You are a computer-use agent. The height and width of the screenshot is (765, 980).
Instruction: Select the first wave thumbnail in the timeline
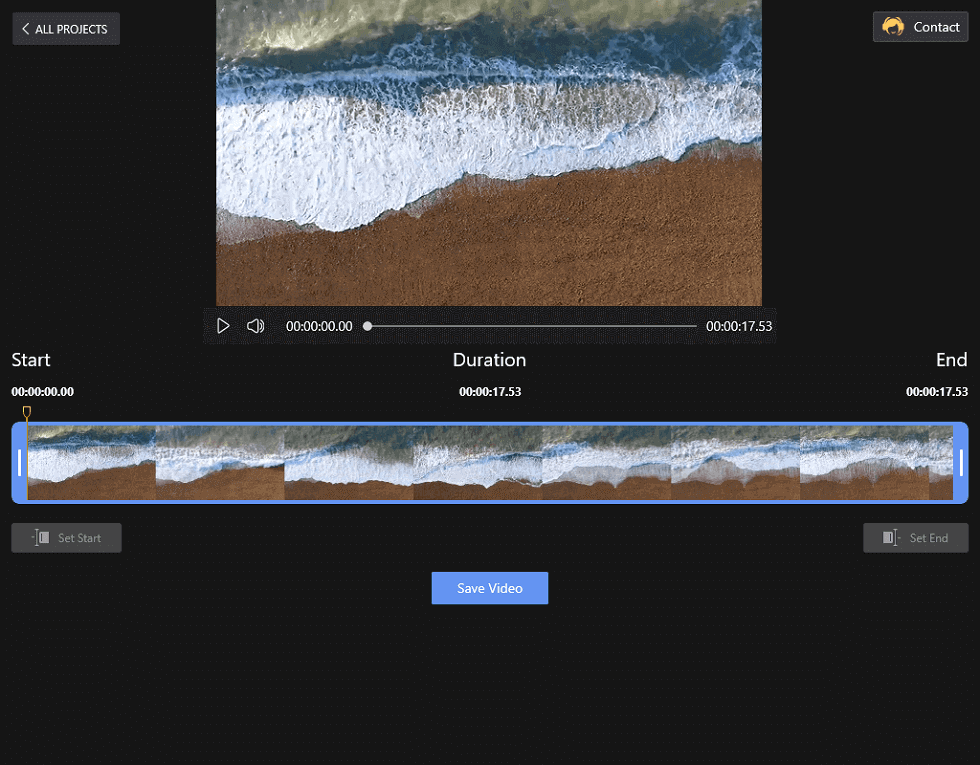[91, 462]
